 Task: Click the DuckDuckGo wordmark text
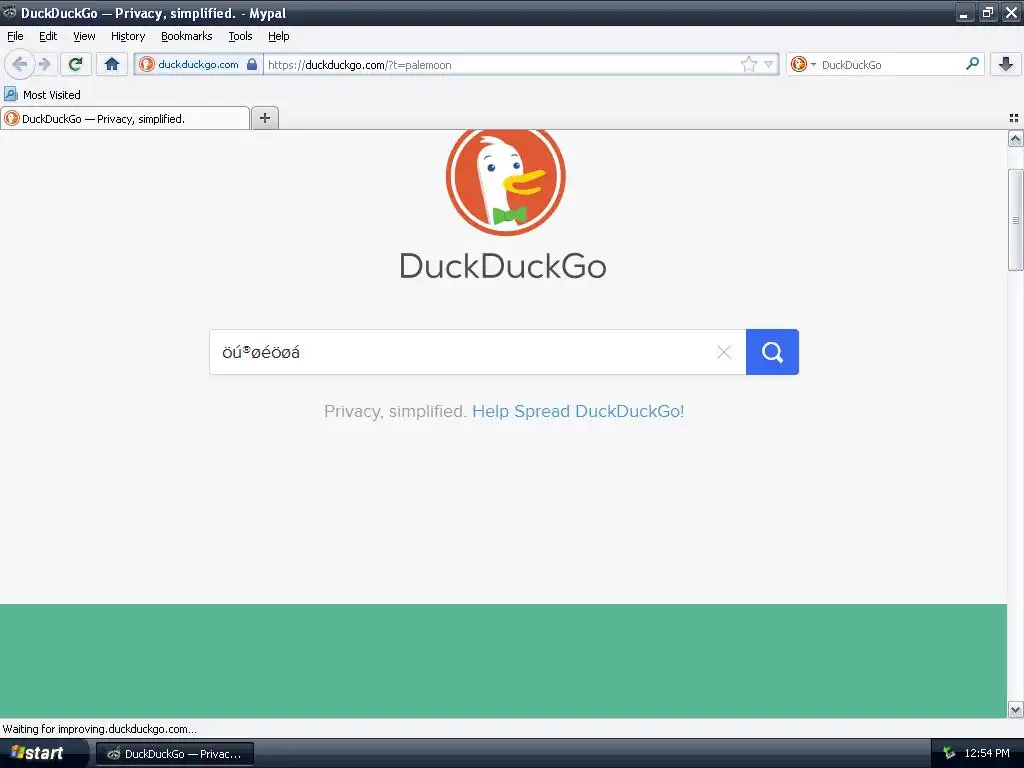coord(503,266)
